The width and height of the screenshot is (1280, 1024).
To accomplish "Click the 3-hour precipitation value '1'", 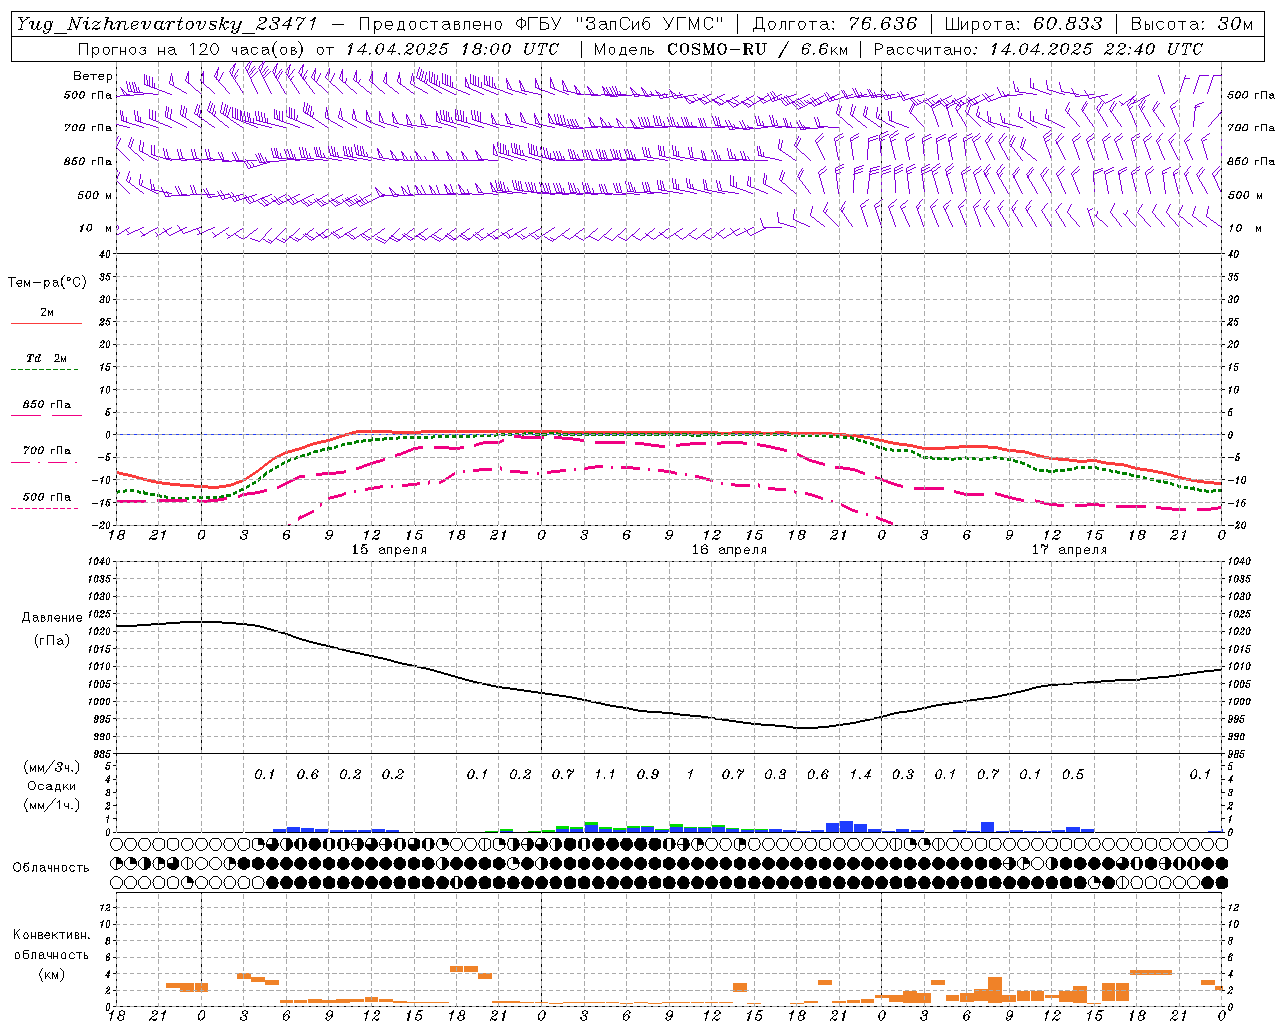I will tap(690, 775).
